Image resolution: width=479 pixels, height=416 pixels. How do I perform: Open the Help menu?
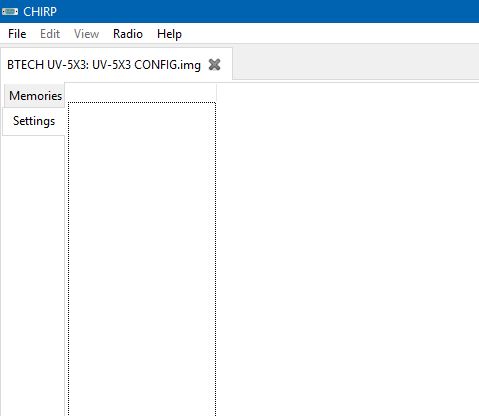(169, 34)
